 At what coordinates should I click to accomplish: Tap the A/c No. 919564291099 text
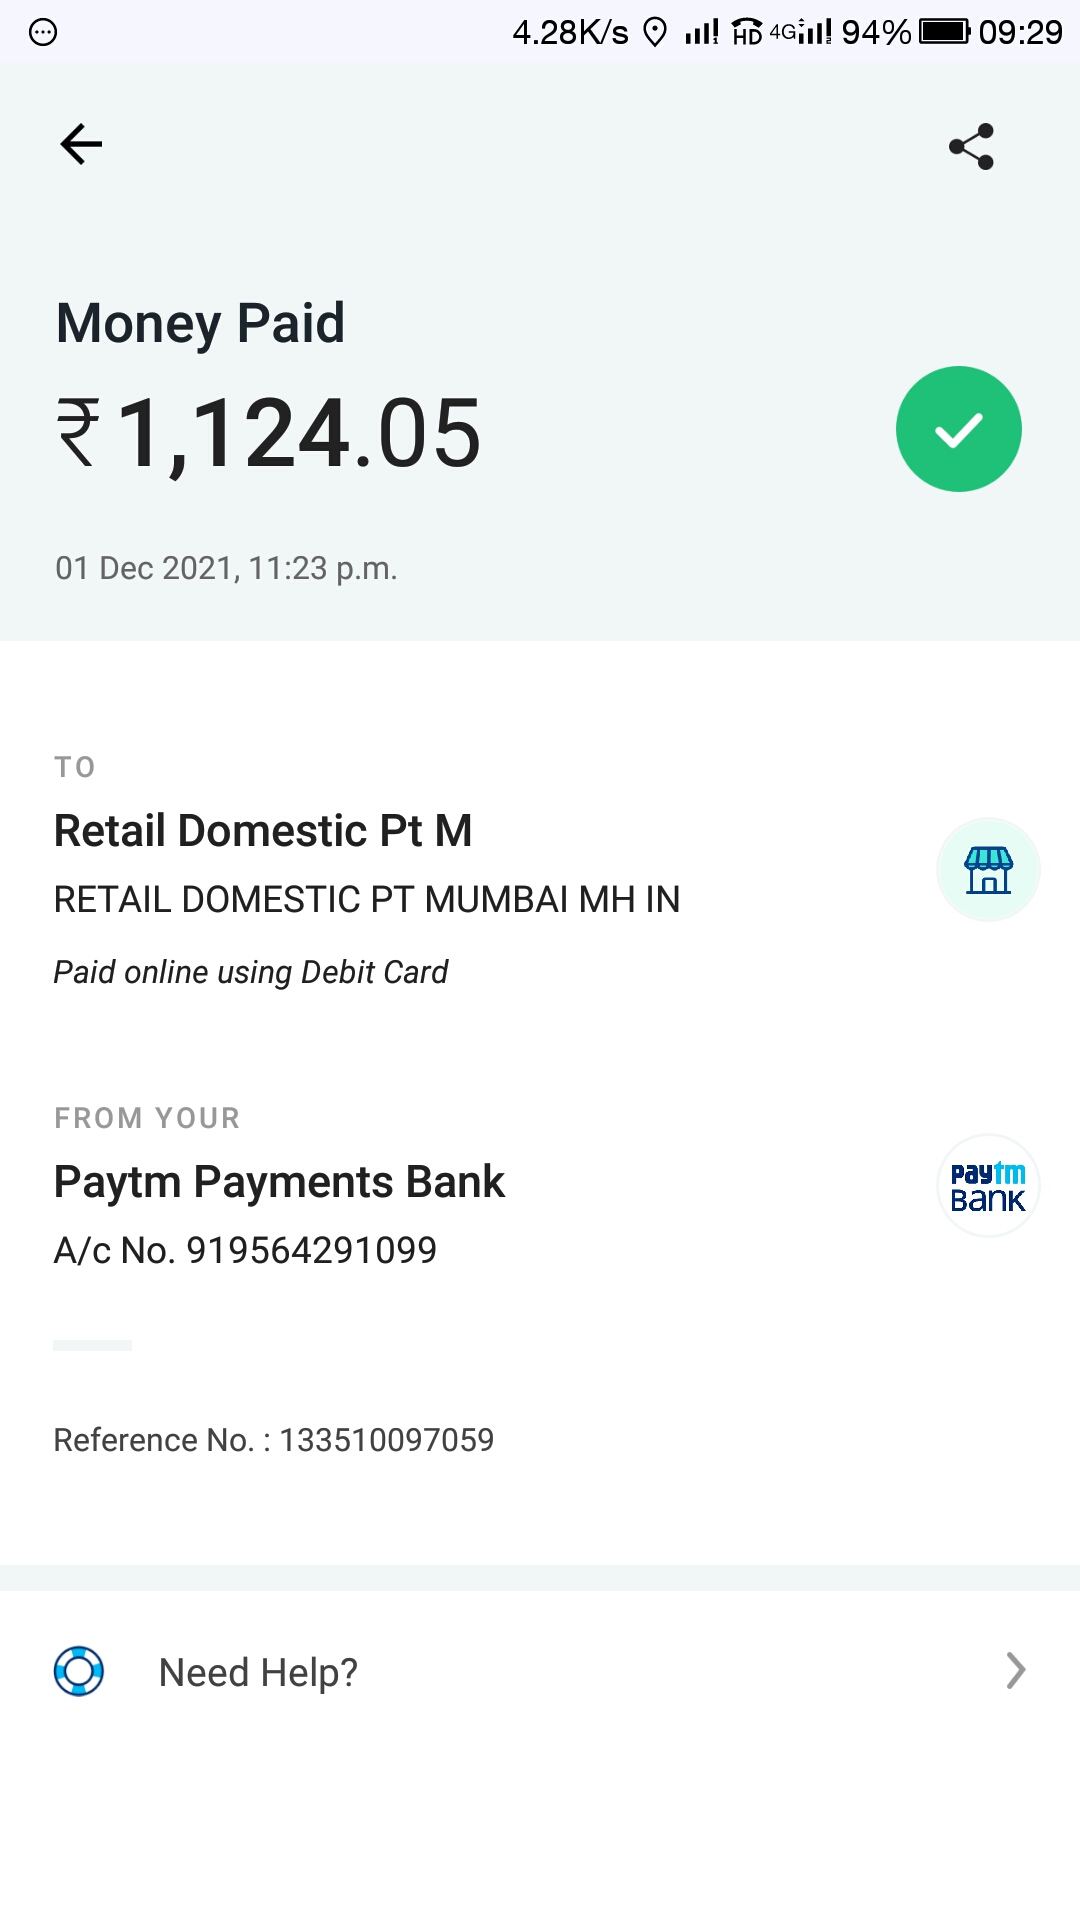point(246,1250)
